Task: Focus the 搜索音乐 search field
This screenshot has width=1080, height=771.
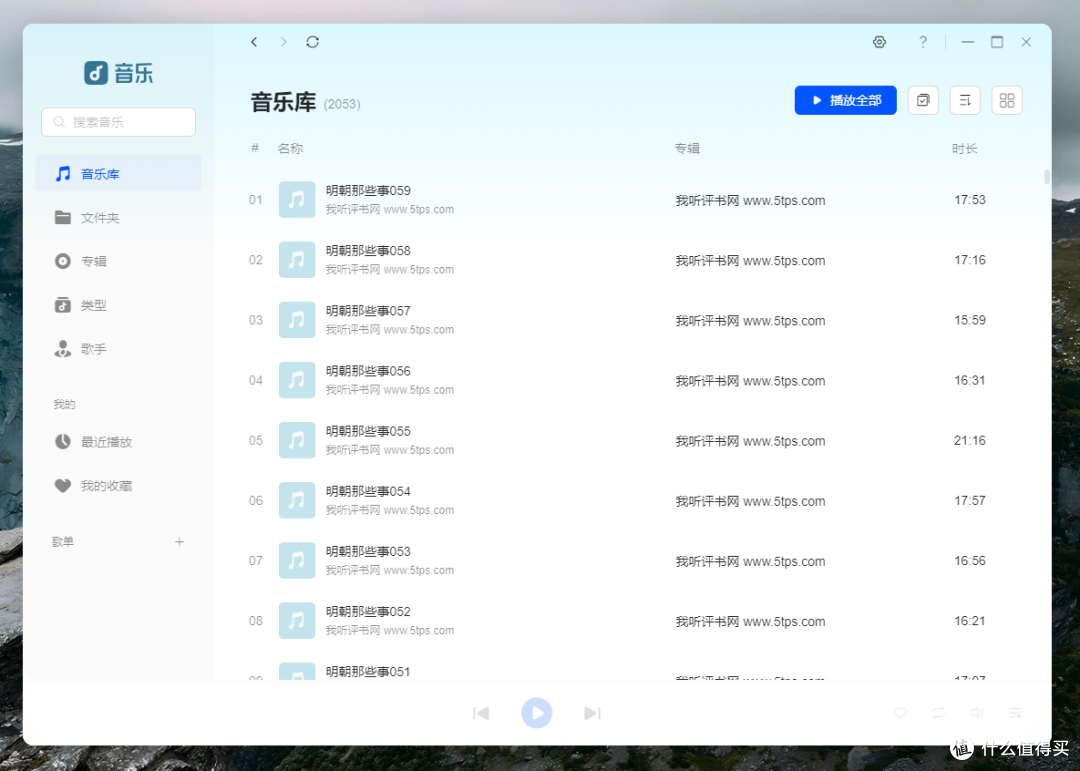Action: coord(118,122)
